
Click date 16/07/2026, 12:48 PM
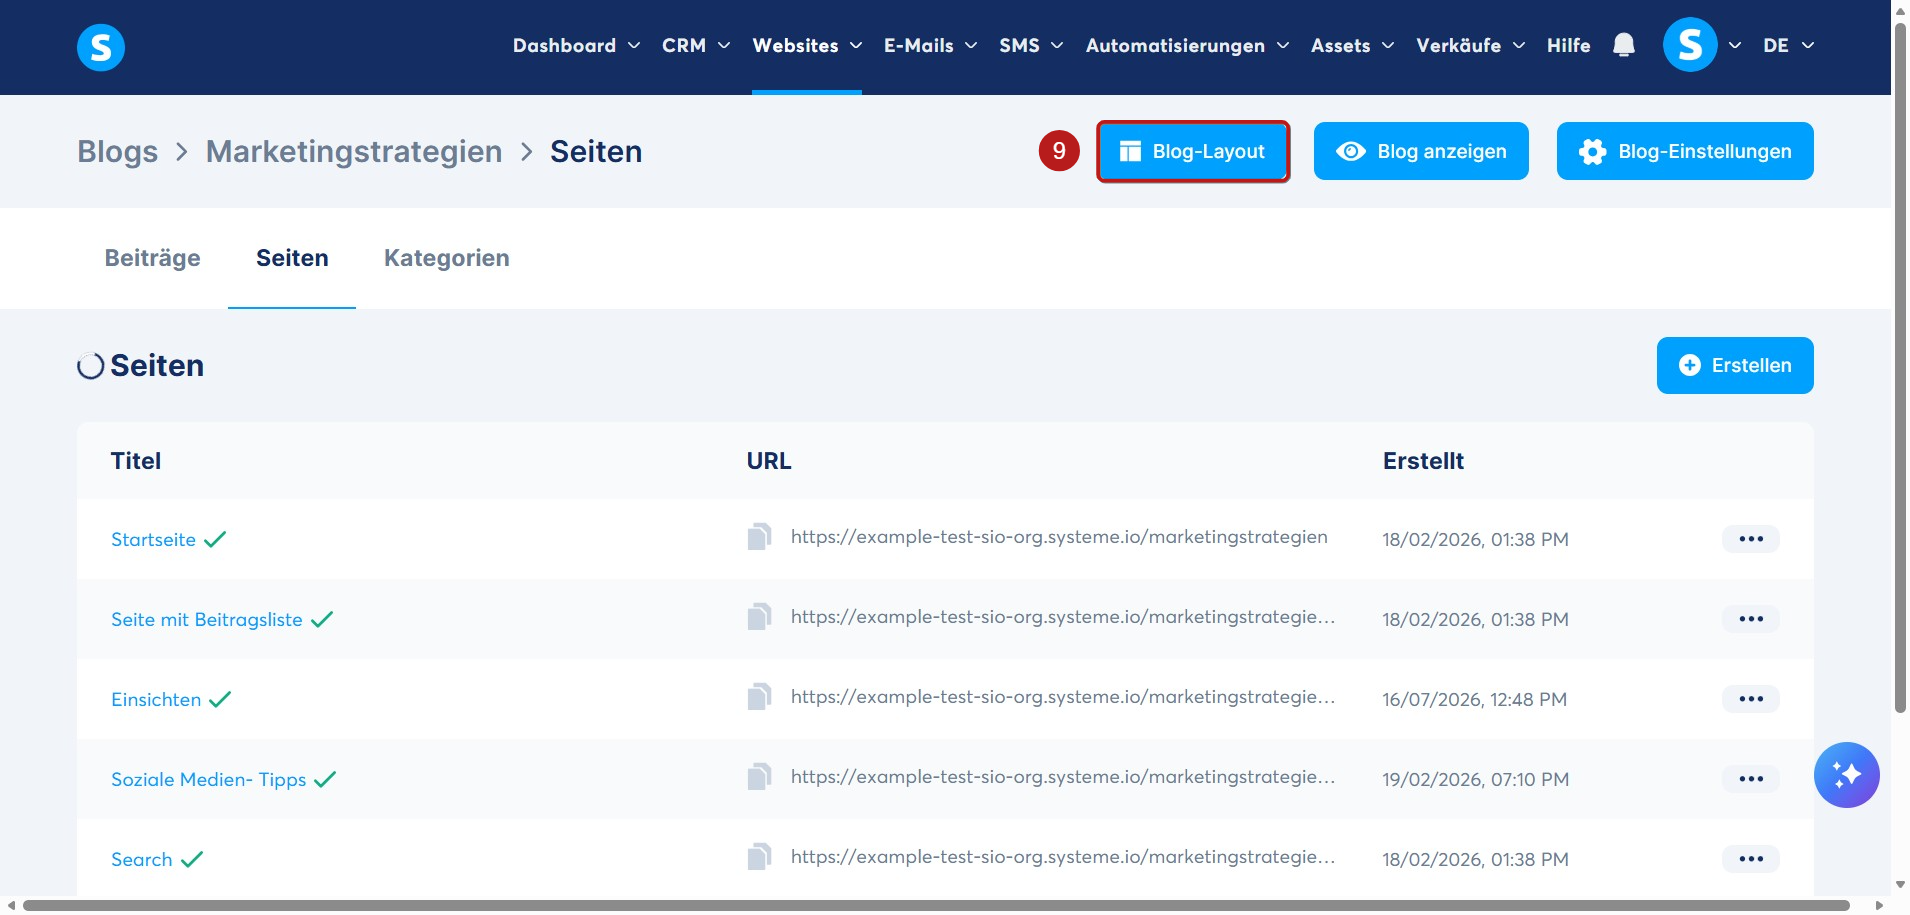1474,699
